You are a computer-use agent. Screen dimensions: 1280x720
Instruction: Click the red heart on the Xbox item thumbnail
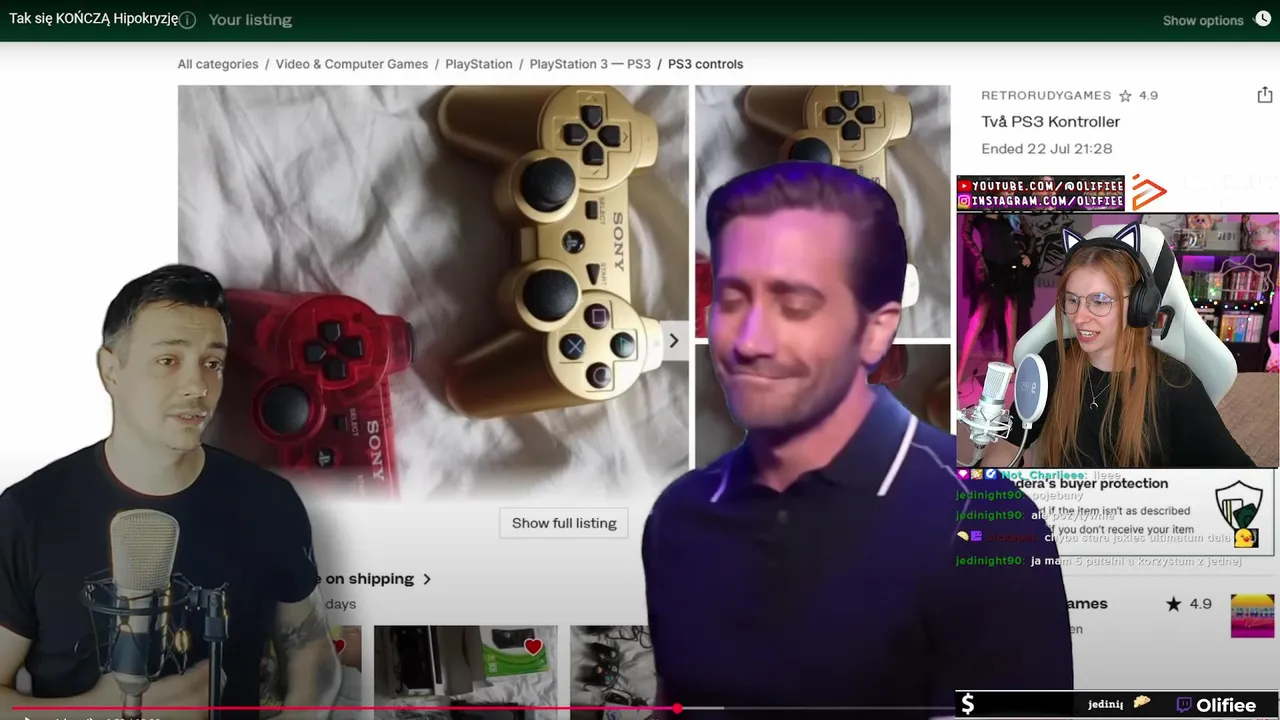click(533, 647)
